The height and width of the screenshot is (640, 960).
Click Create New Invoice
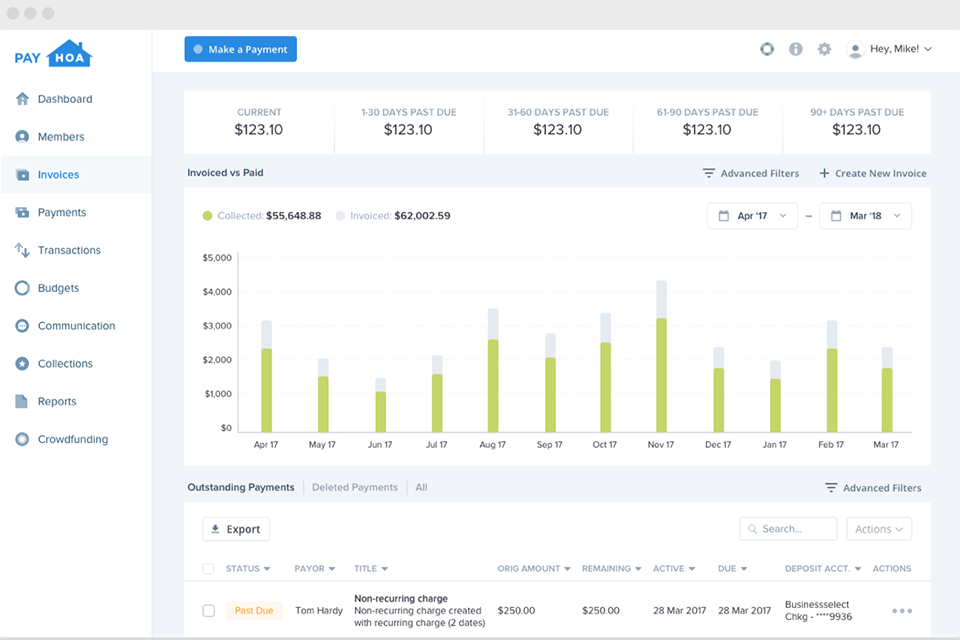coord(872,173)
